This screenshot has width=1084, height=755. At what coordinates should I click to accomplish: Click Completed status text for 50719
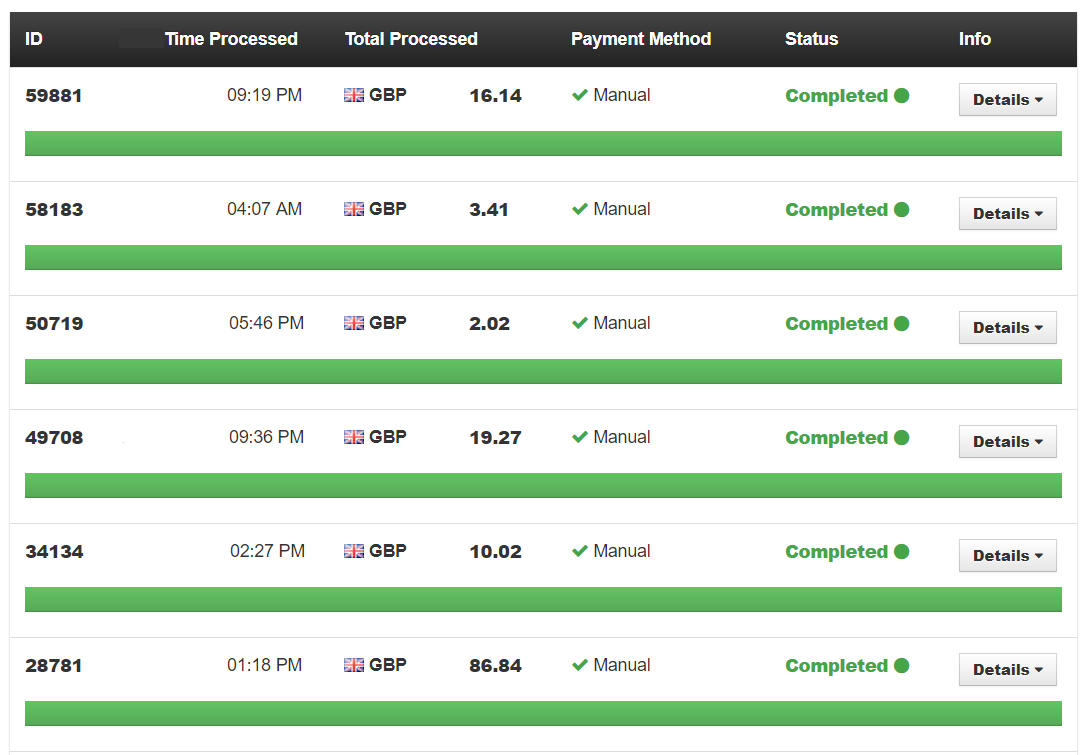pos(836,324)
